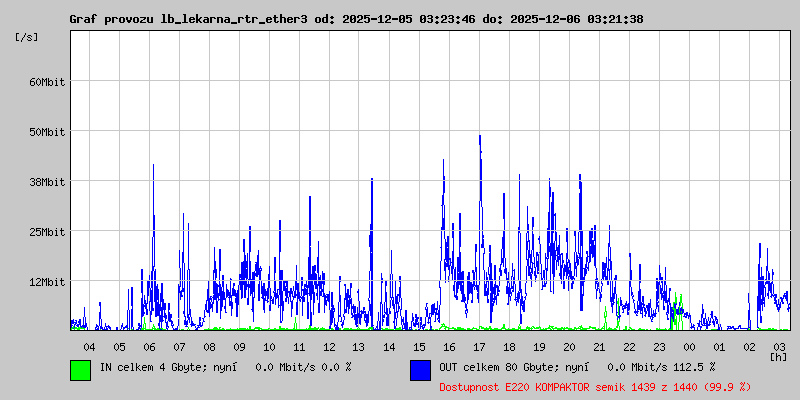Click the hour label '23' on x-axis

click(x=659, y=347)
